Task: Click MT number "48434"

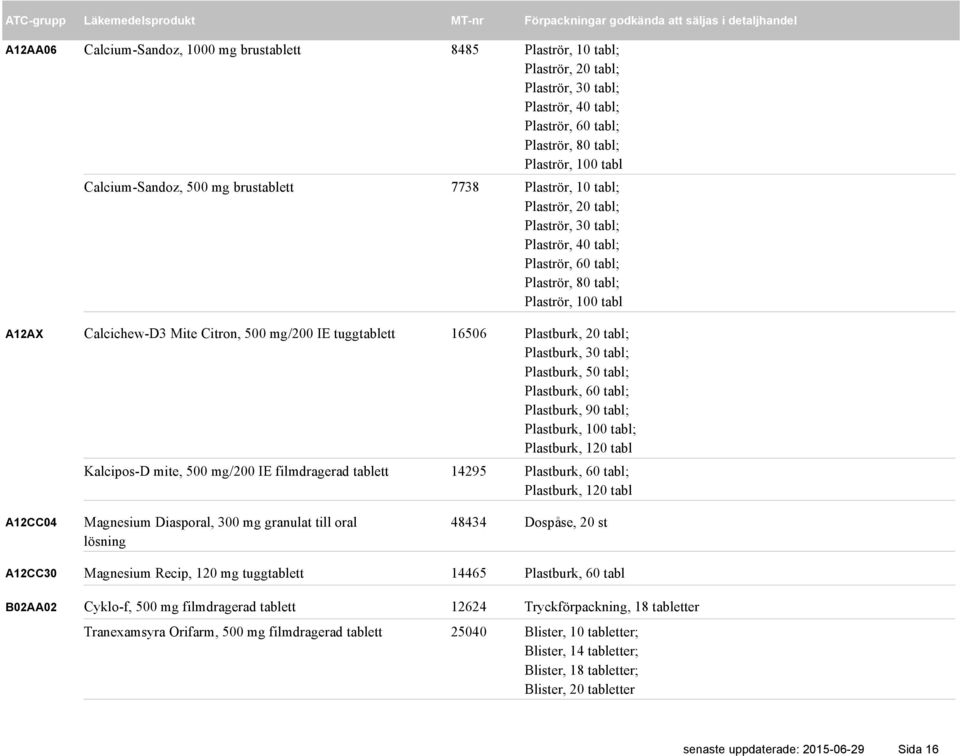Action: click(468, 523)
